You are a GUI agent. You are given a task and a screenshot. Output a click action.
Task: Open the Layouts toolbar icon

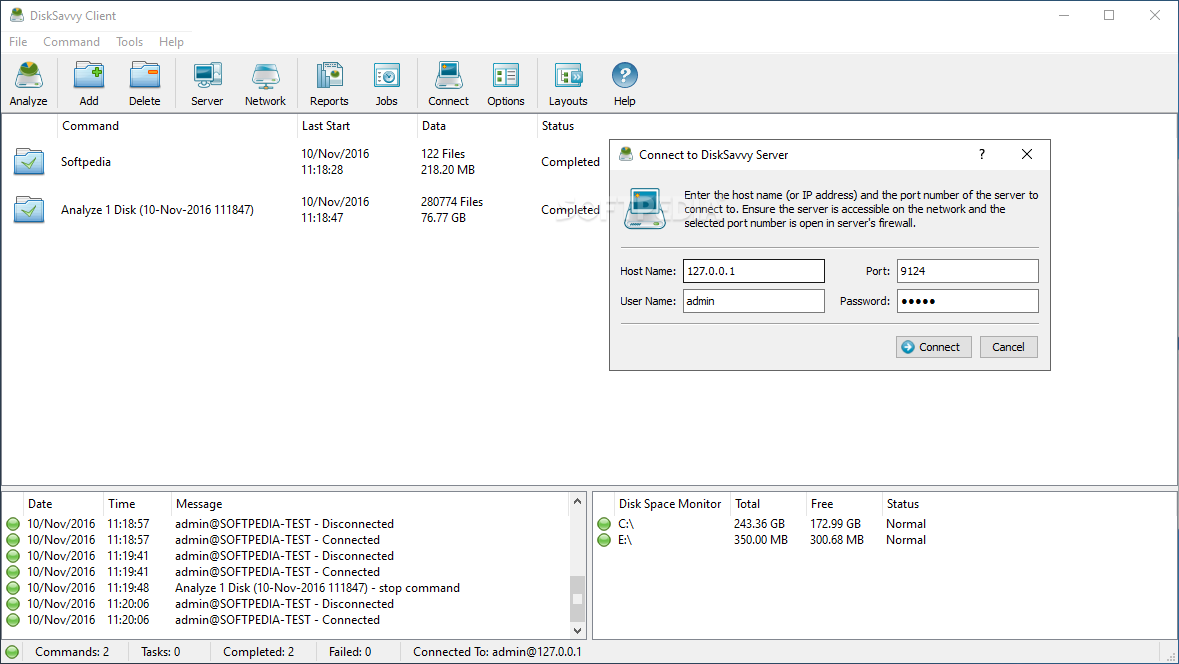[568, 83]
